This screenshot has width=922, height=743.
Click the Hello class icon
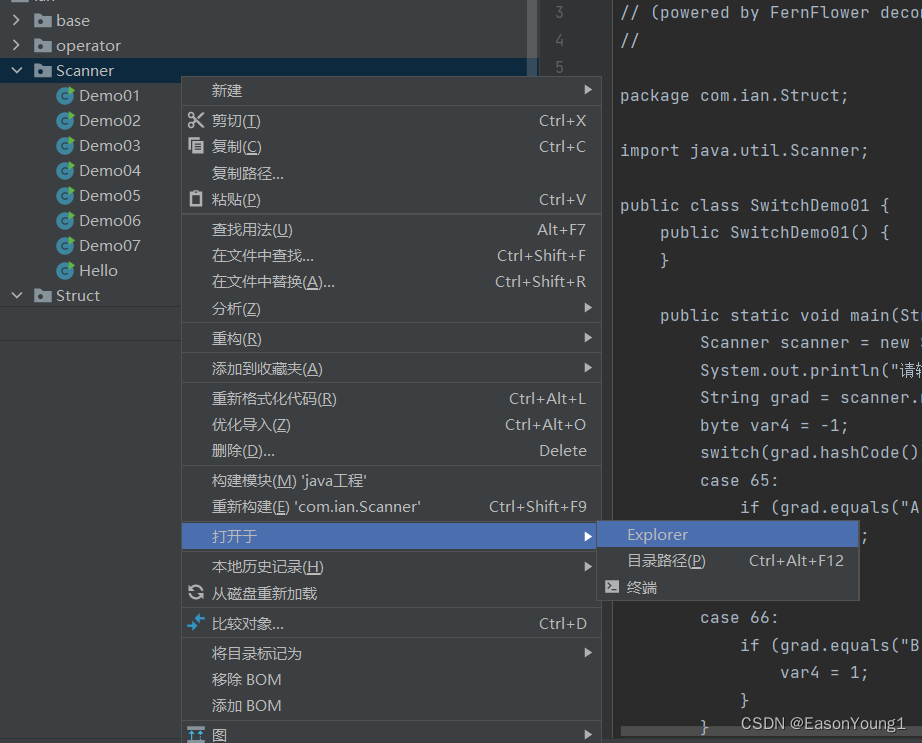point(63,270)
